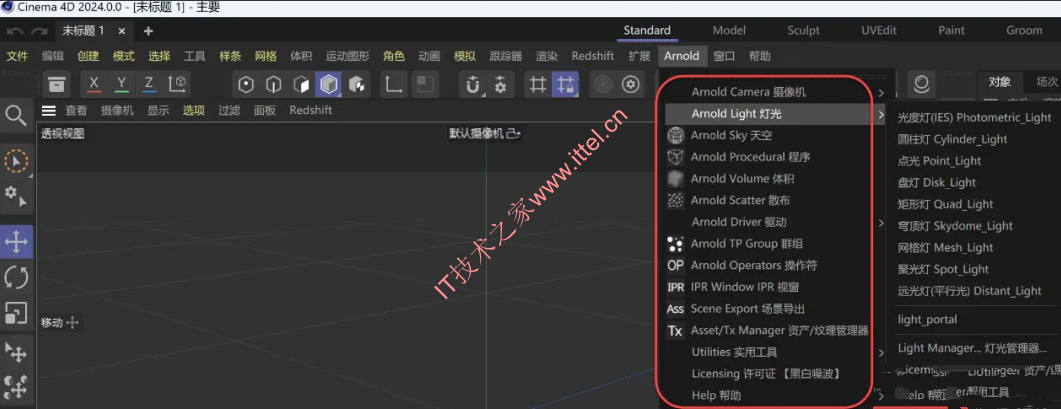Click the search magnifier icon
This screenshot has width=1061, height=409.
click(x=16, y=116)
